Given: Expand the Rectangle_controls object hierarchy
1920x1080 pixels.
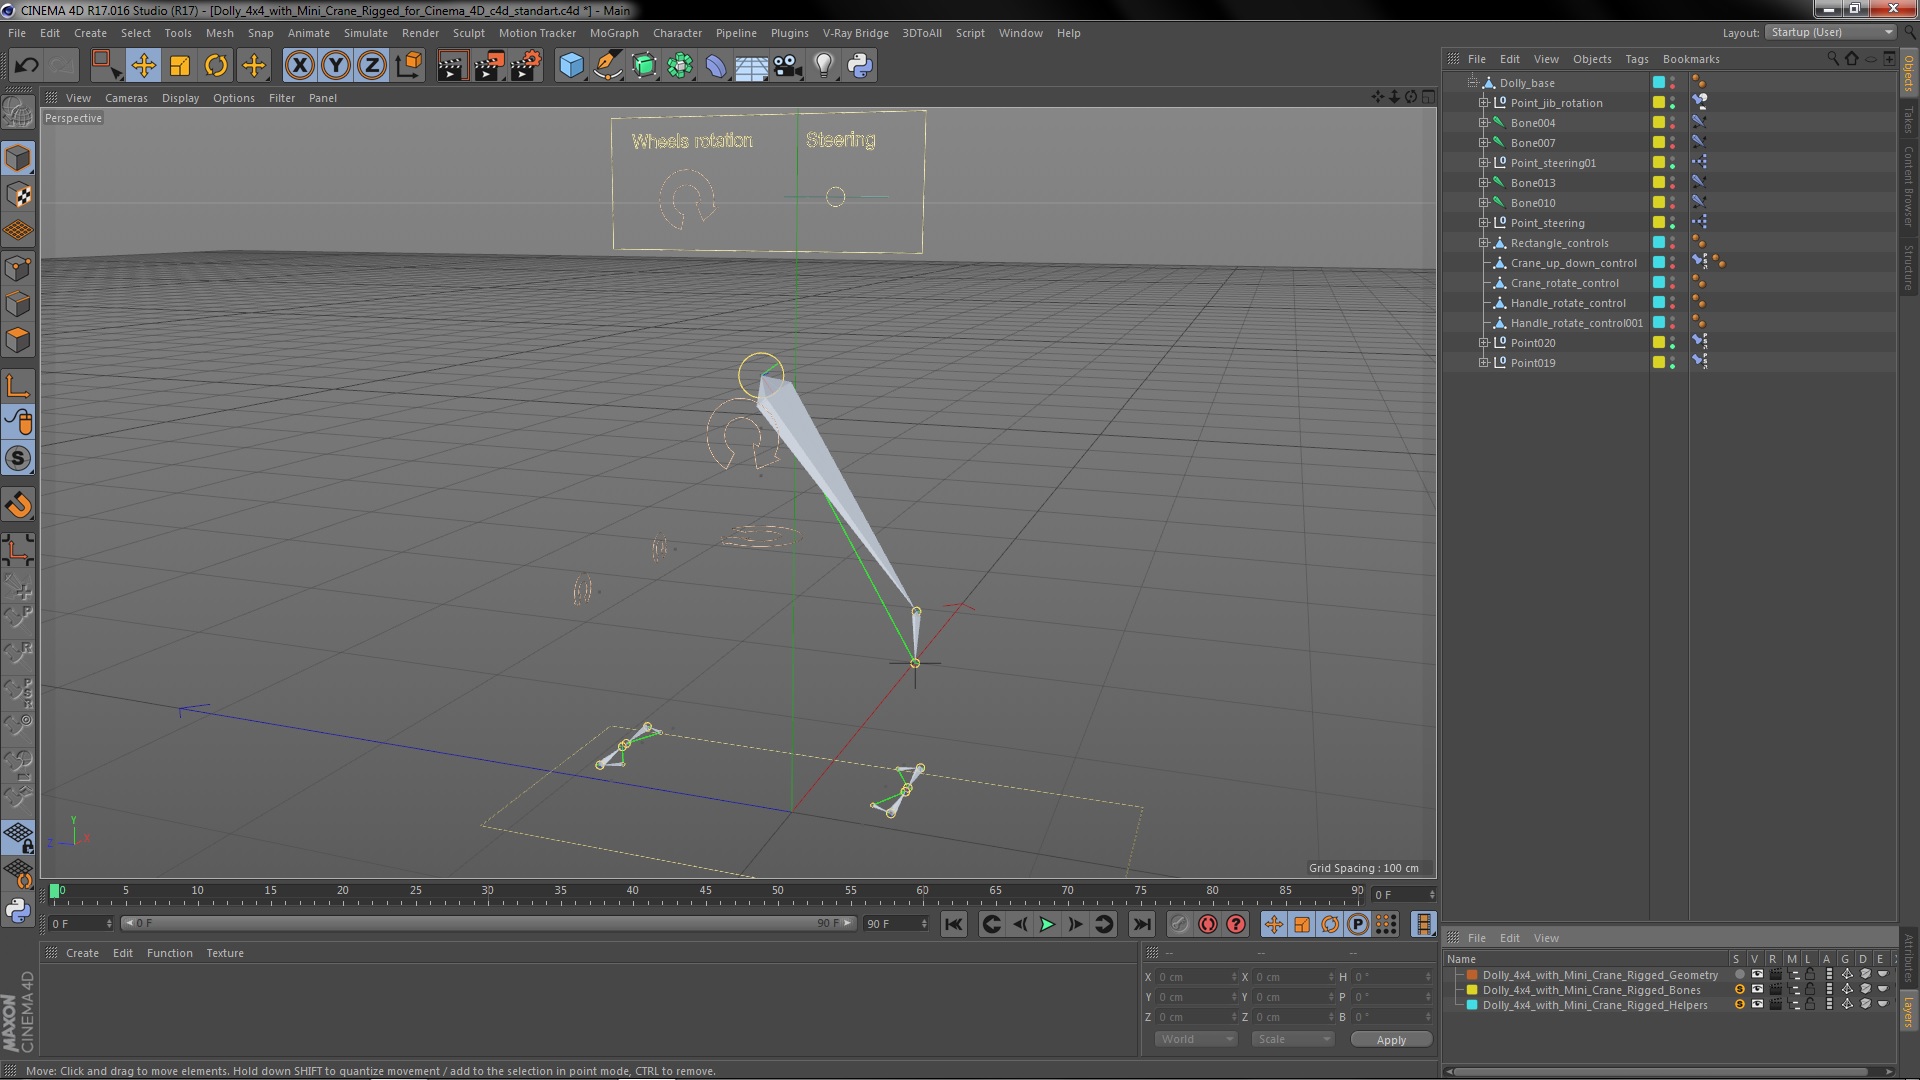Looking at the screenshot, I should click(1484, 243).
